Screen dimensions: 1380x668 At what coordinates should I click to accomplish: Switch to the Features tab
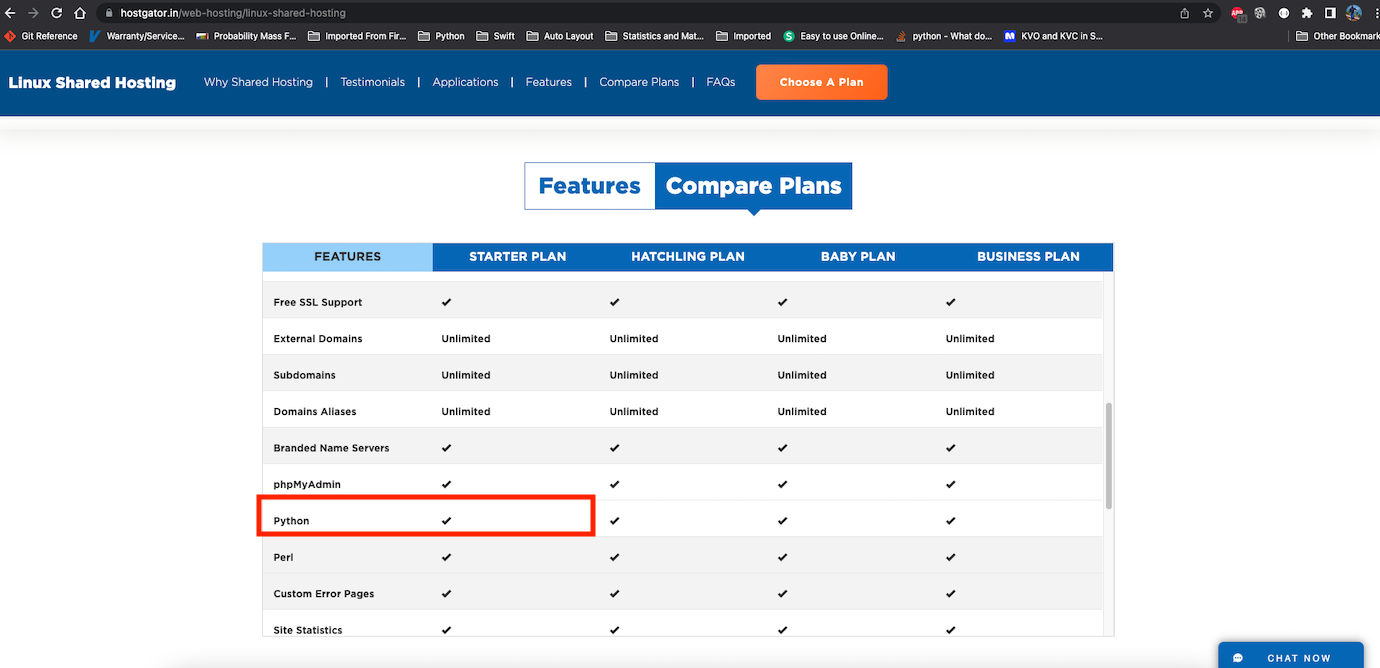click(x=589, y=186)
